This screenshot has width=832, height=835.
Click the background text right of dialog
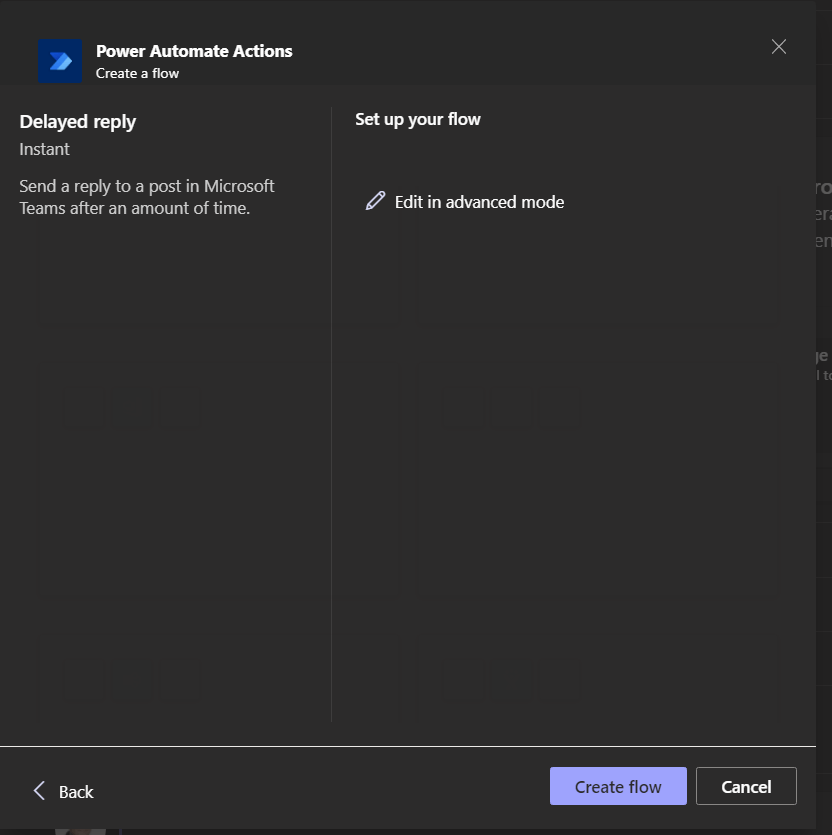[823, 215]
